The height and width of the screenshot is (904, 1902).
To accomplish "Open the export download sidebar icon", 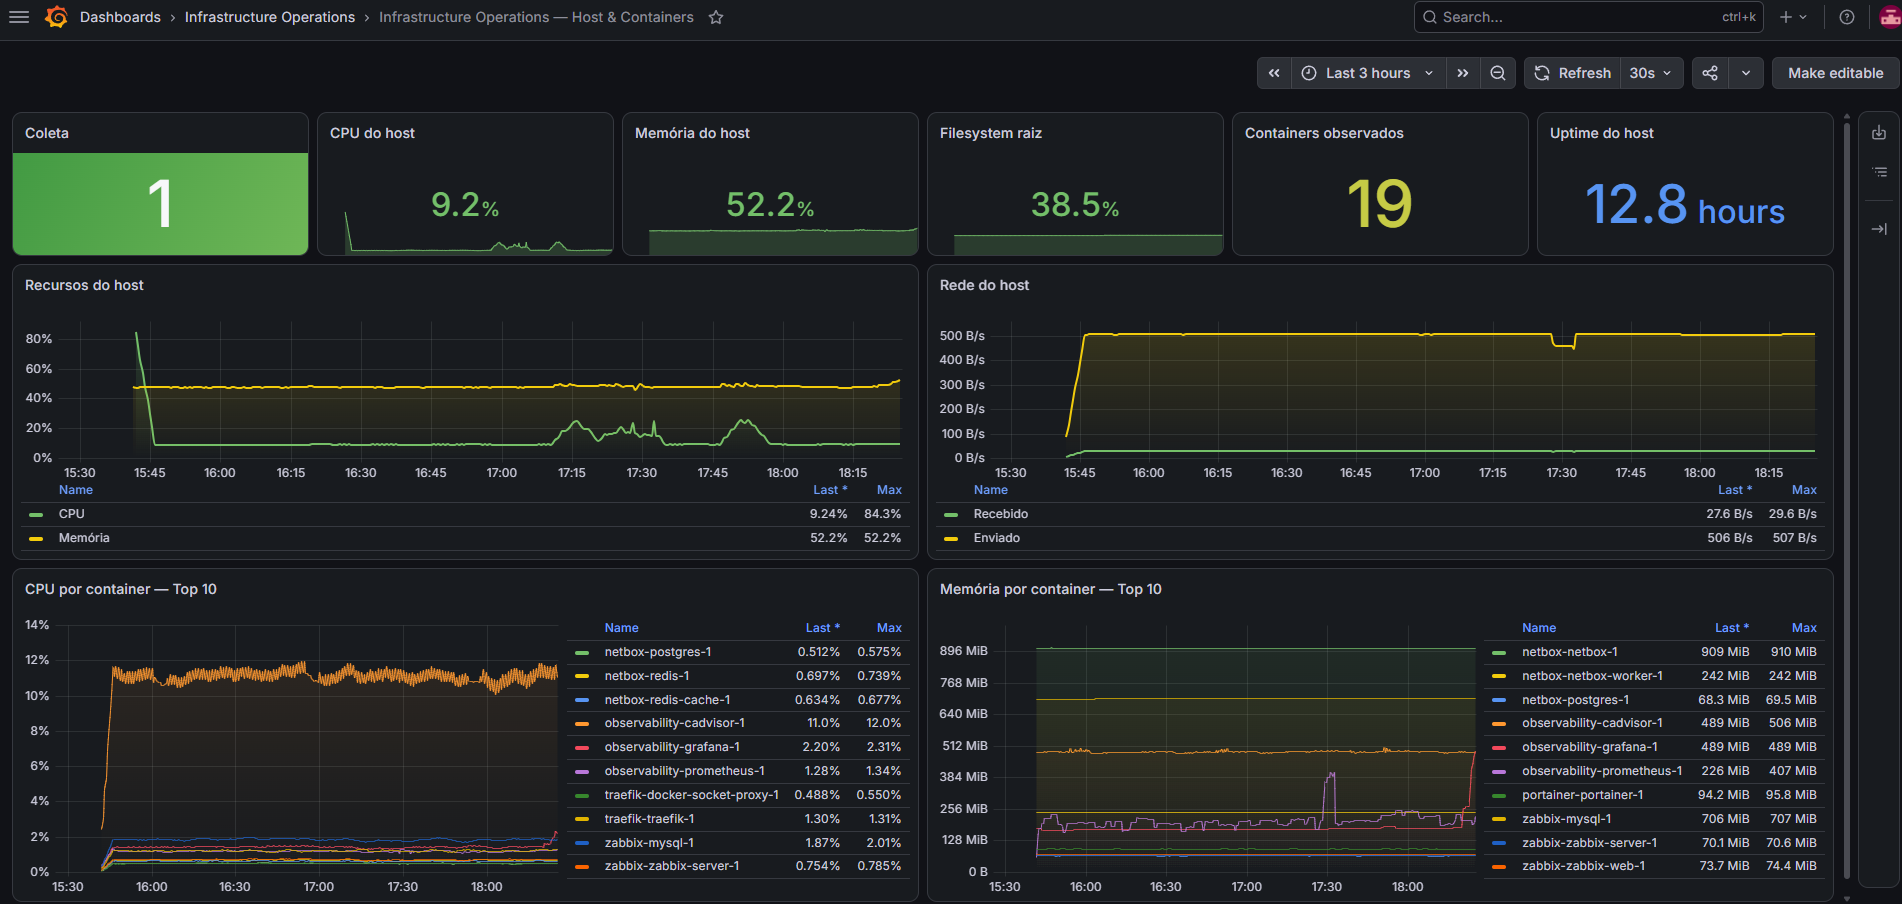I will tap(1880, 133).
